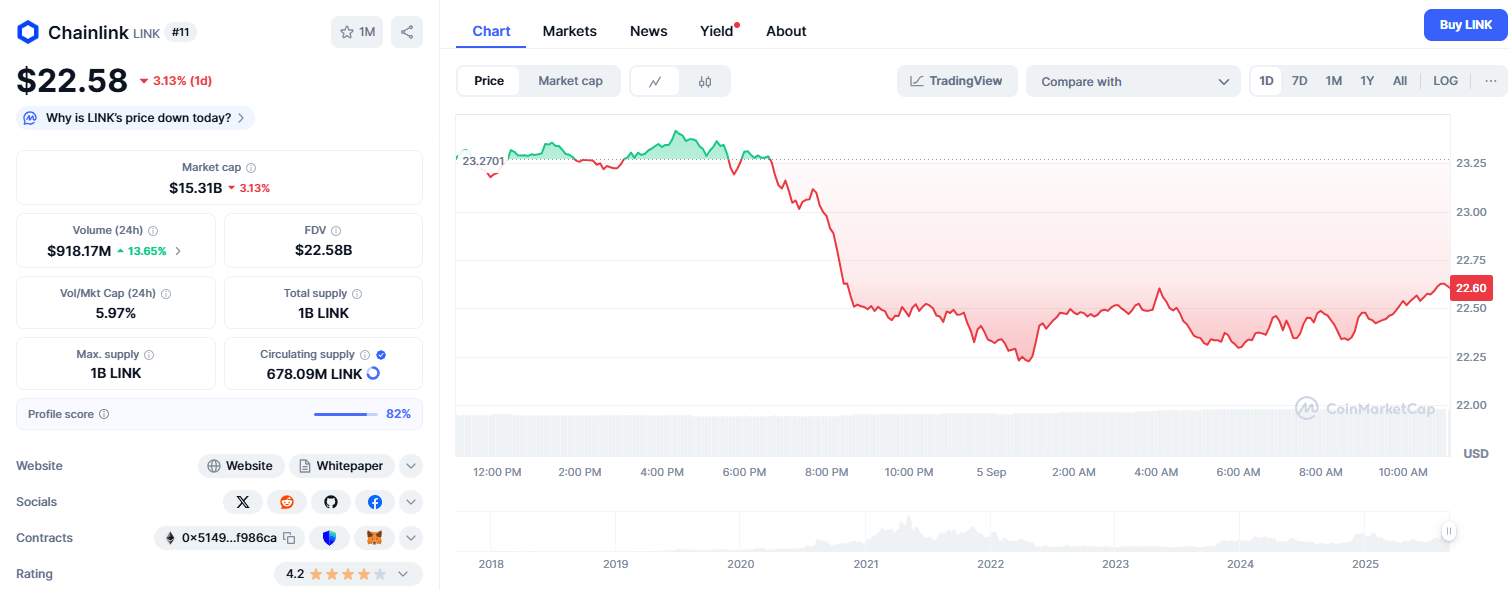Click the Profile score progress bar
Screen dimensions: 1510x590
(346, 414)
